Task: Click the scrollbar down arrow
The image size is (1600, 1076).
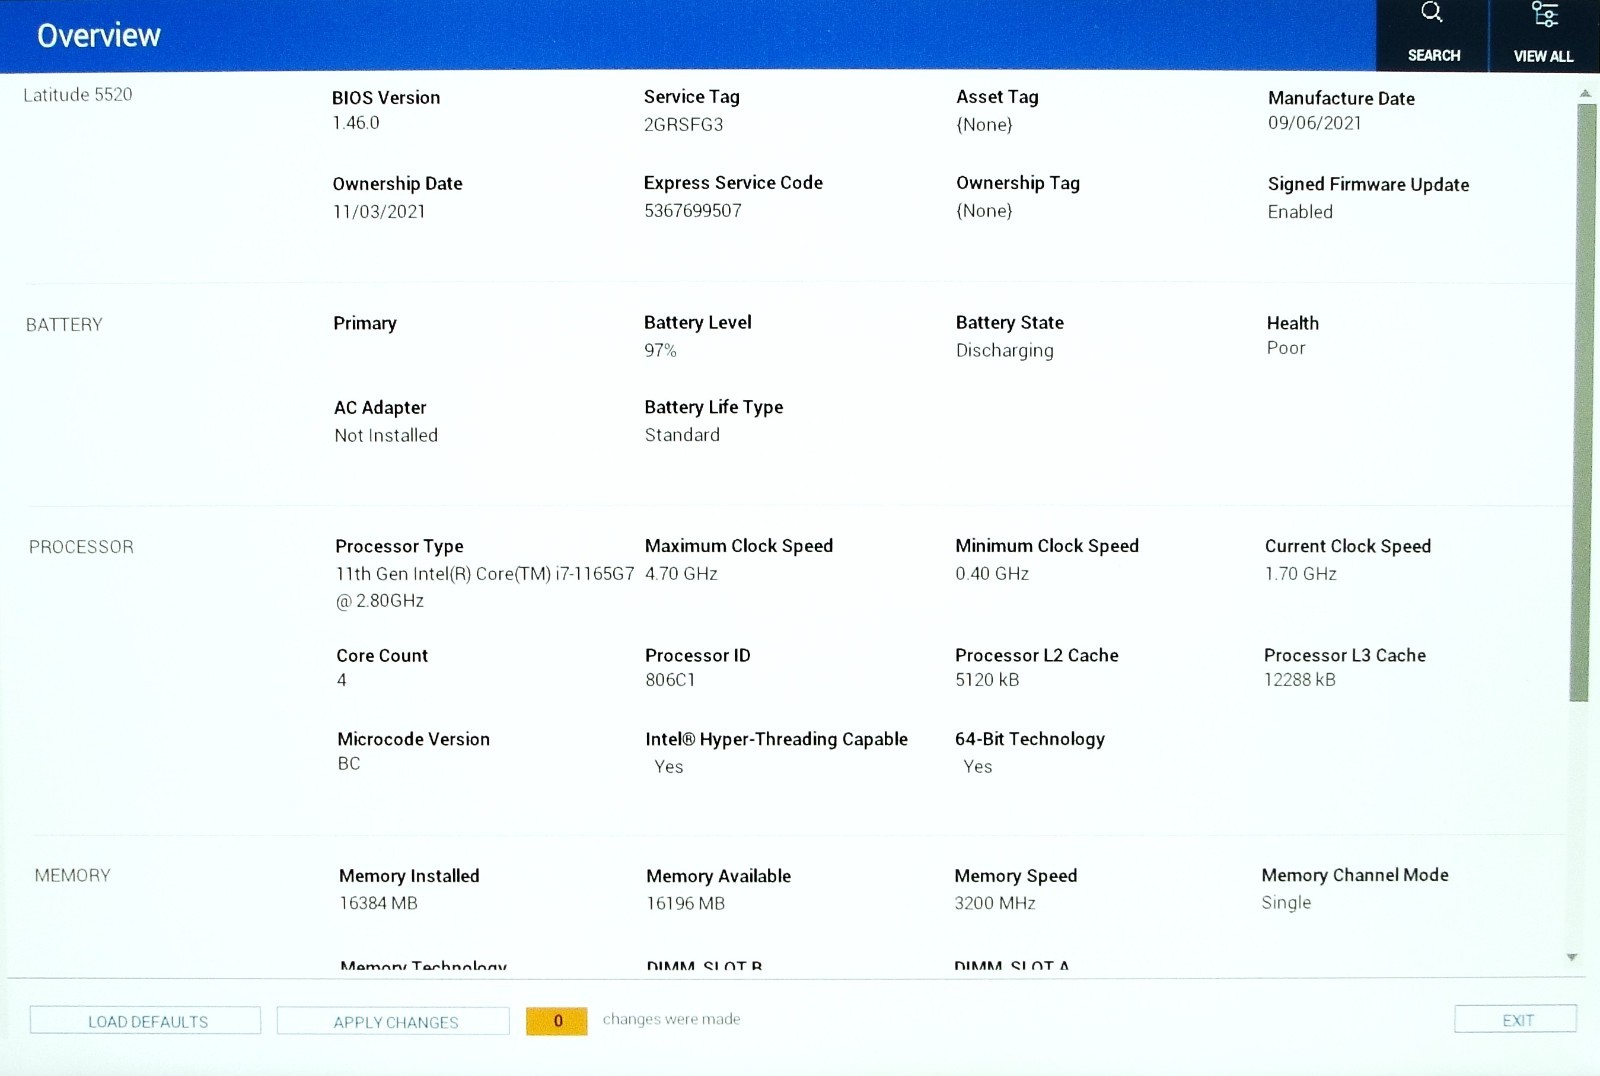Action: 1572,957
